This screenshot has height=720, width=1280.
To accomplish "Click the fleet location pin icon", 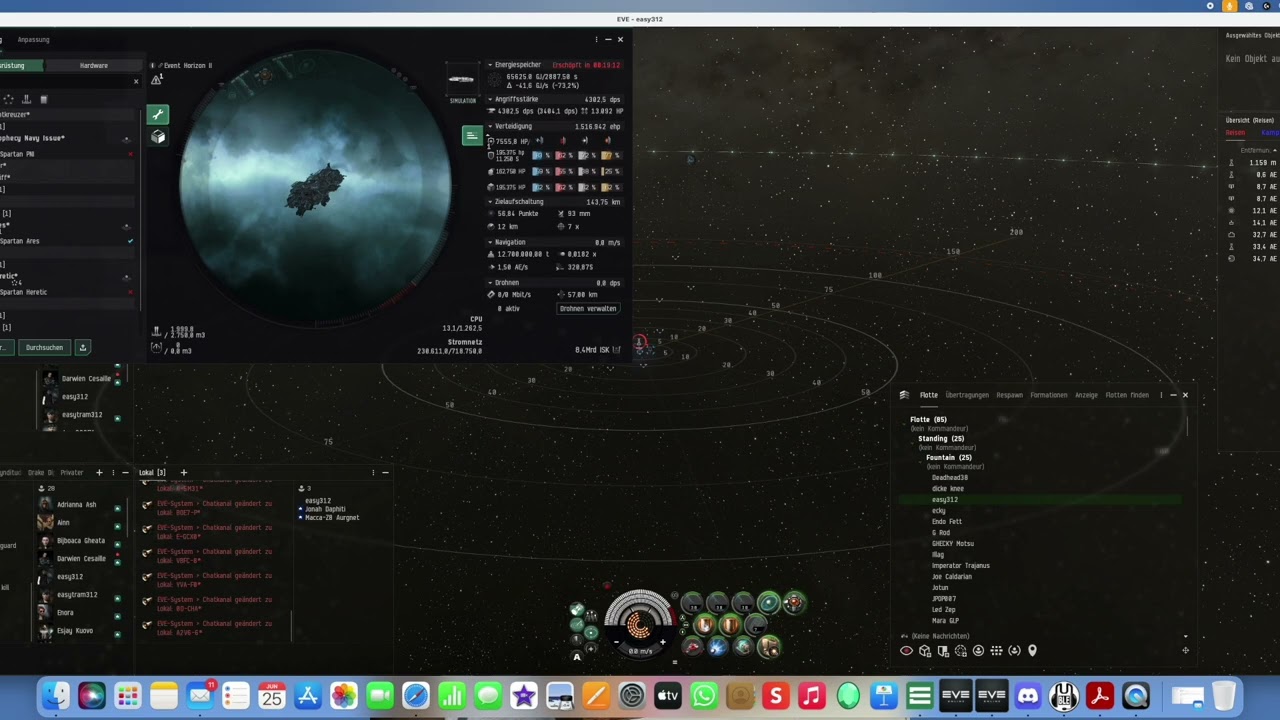I will click(1032, 651).
